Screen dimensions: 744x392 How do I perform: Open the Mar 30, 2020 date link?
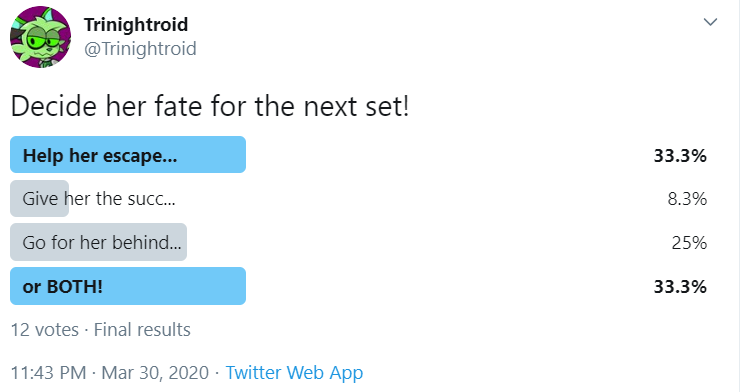155,373
